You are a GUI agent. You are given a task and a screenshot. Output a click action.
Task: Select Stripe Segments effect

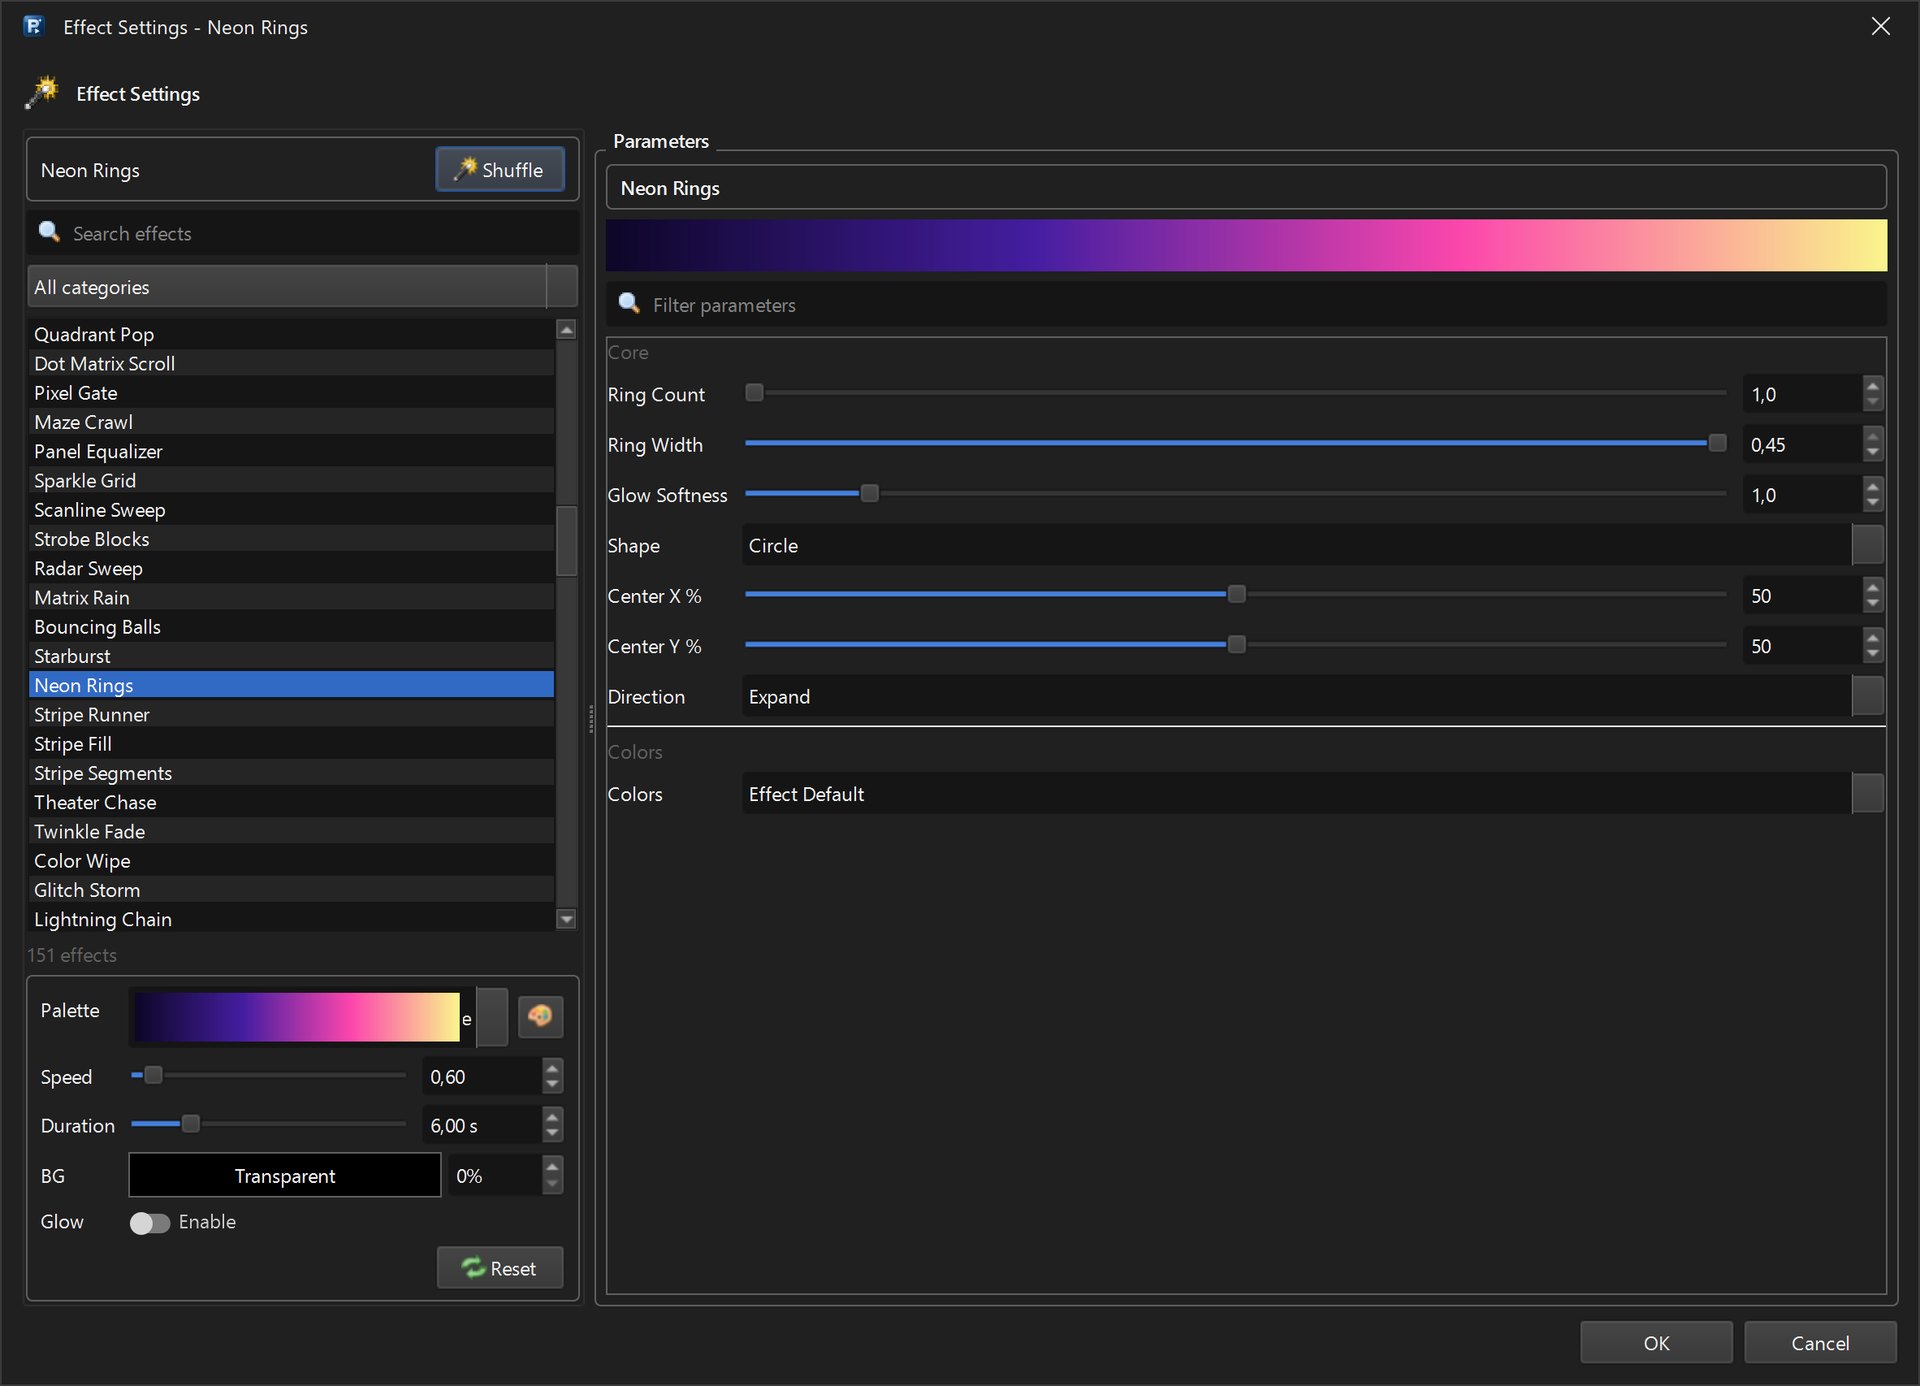pyautogui.click(x=291, y=773)
